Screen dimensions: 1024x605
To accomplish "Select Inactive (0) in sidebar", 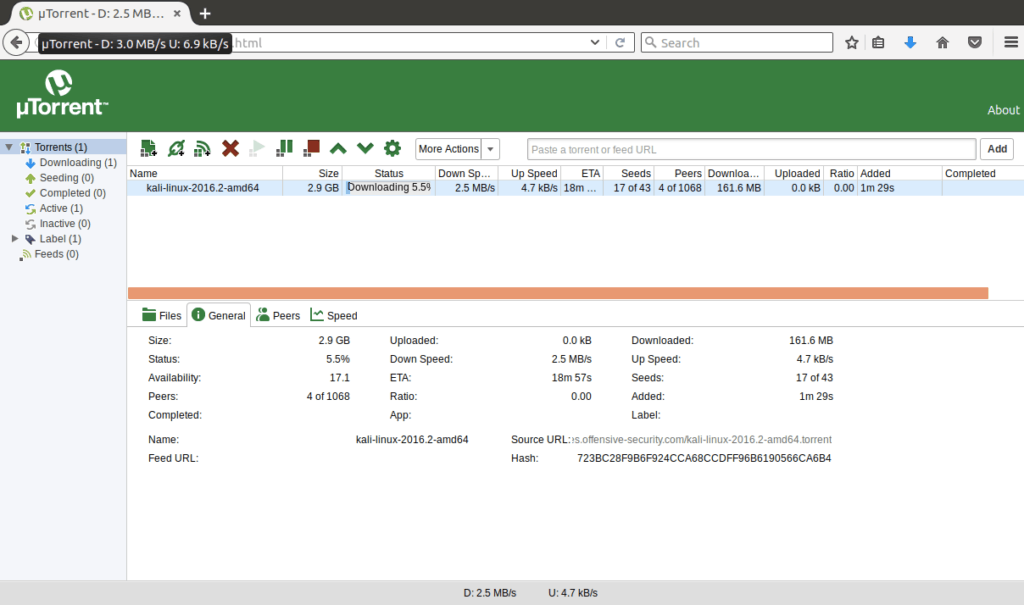I will click(x=65, y=223).
